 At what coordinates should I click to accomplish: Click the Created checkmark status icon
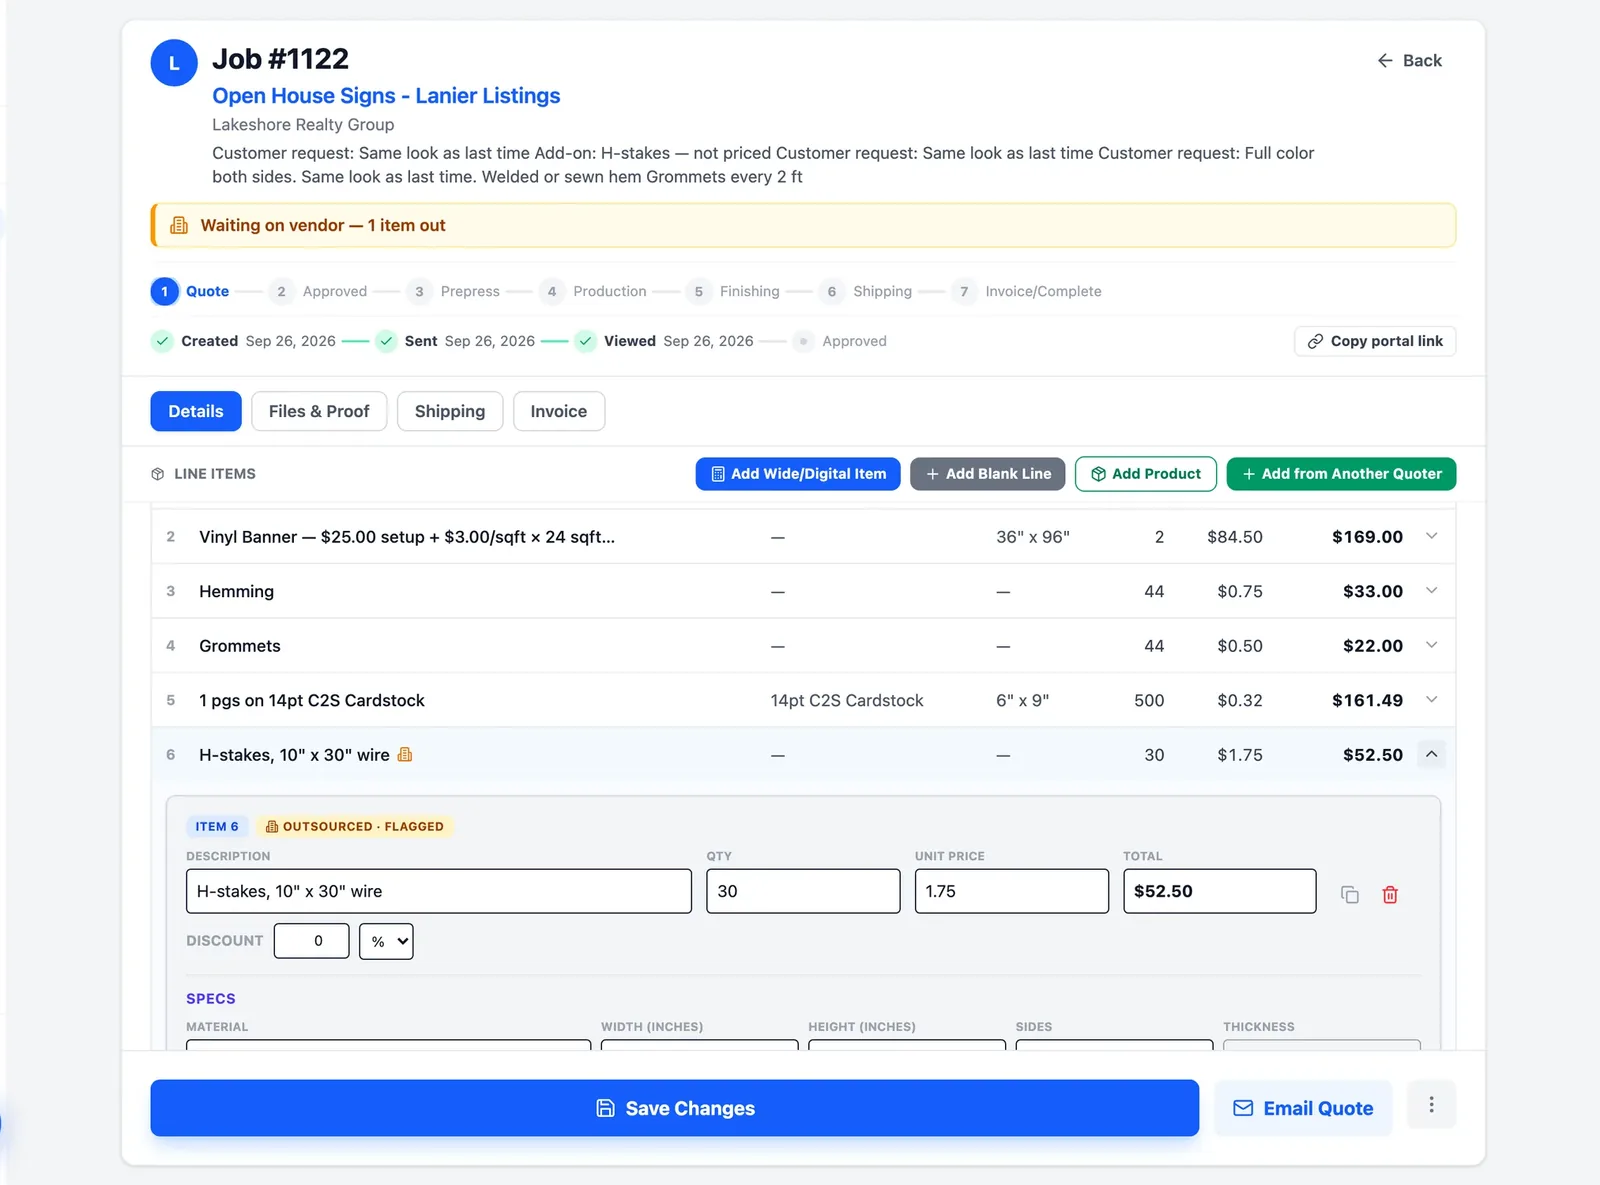click(x=162, y=341)
